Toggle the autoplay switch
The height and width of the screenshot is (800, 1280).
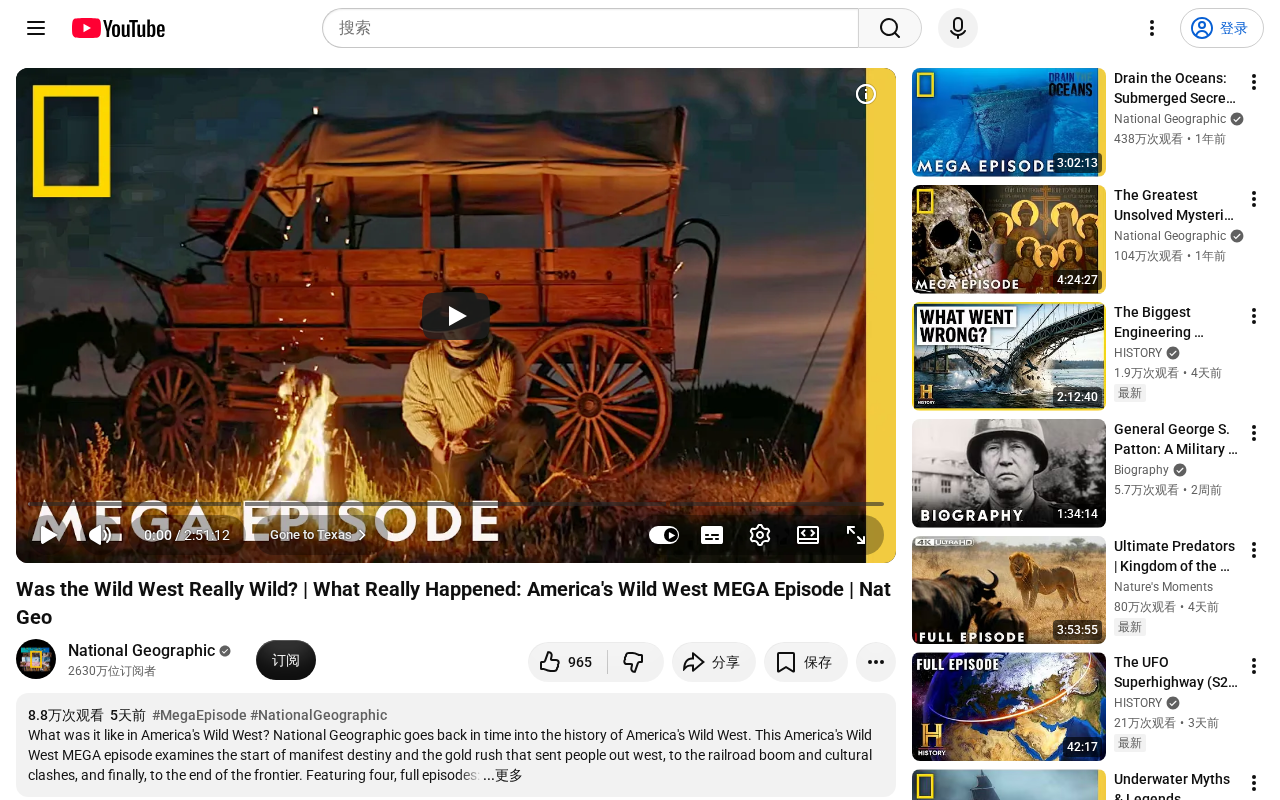pos(664,535)
